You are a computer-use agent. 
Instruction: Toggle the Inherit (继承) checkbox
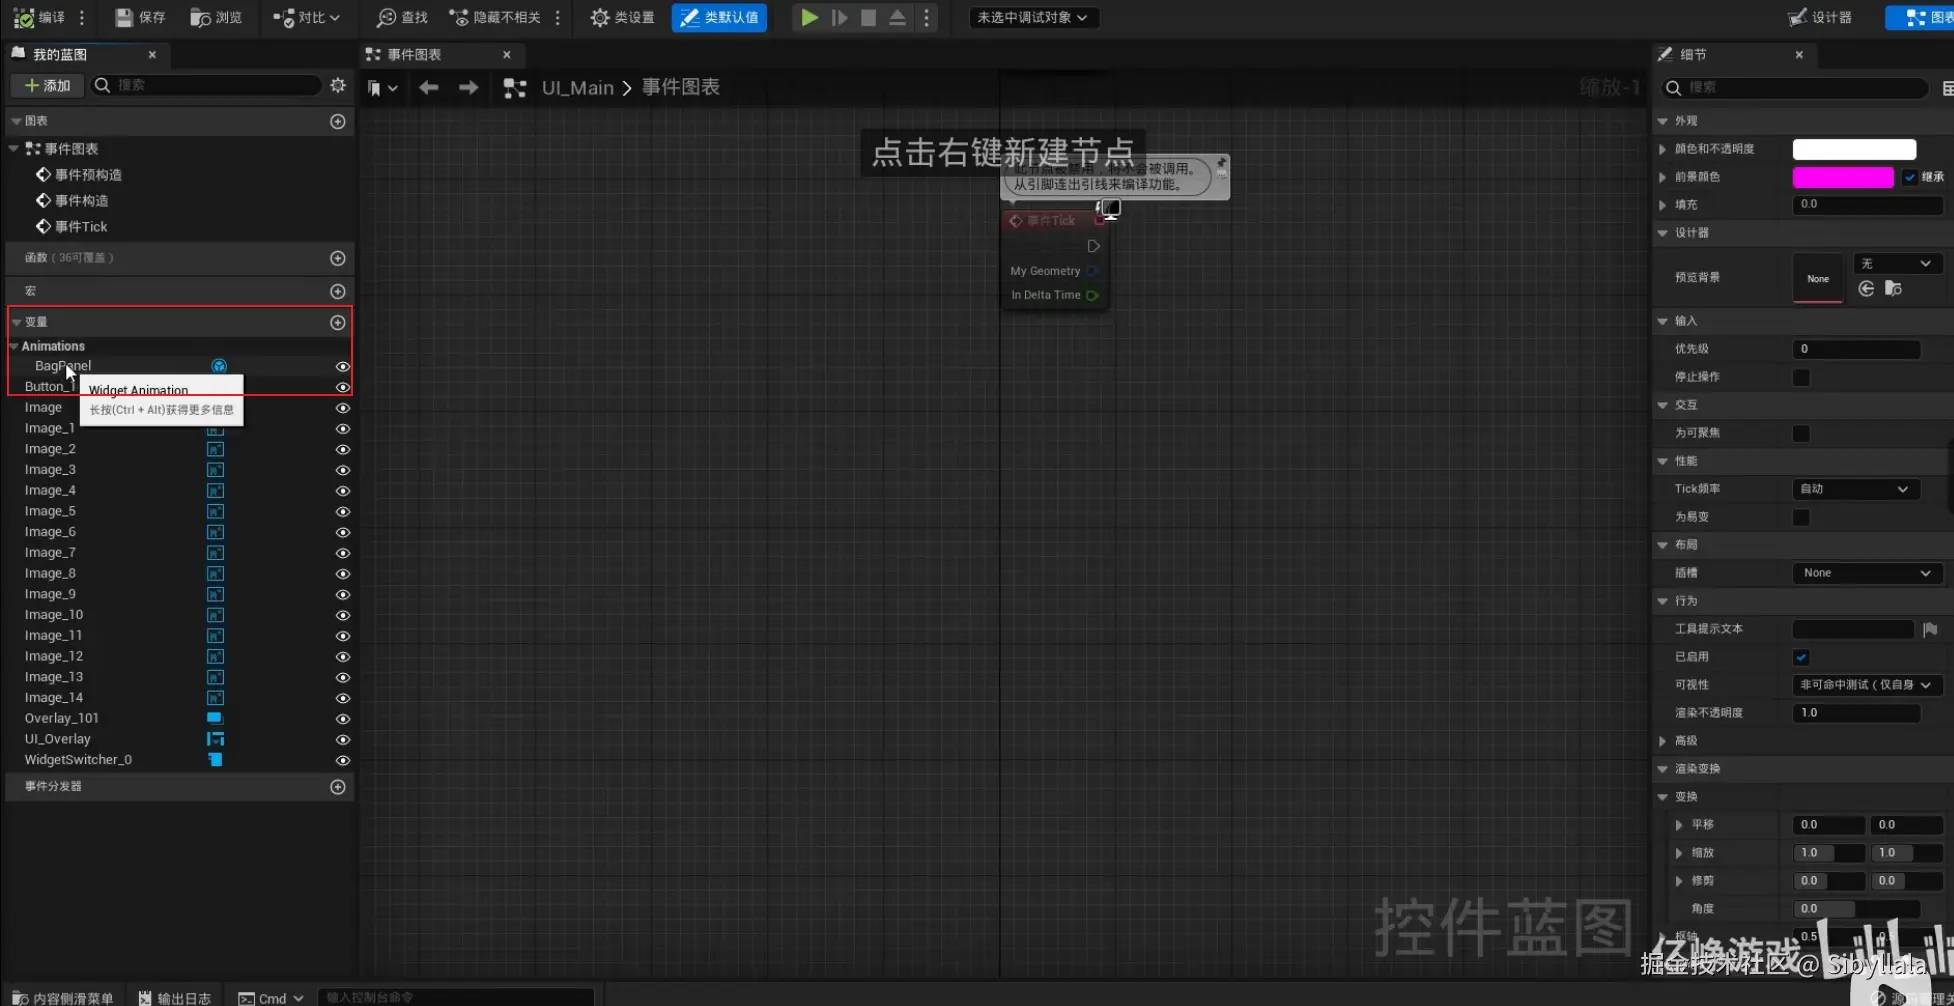[x=1910, y=177]
